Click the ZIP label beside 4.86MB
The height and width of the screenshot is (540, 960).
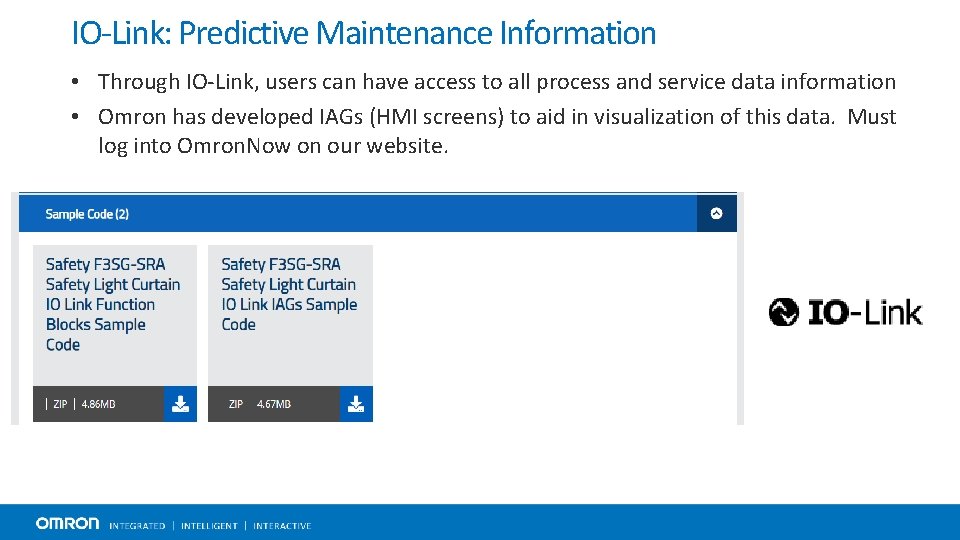tap(60, 404)
